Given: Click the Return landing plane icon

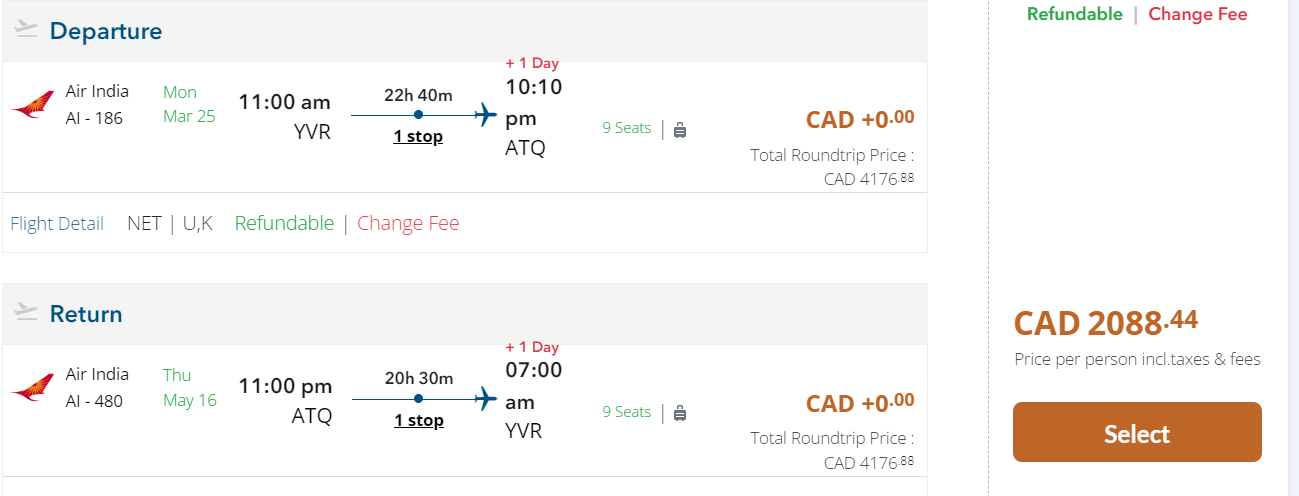Looking at the screenshot, I should coord(26,313).
